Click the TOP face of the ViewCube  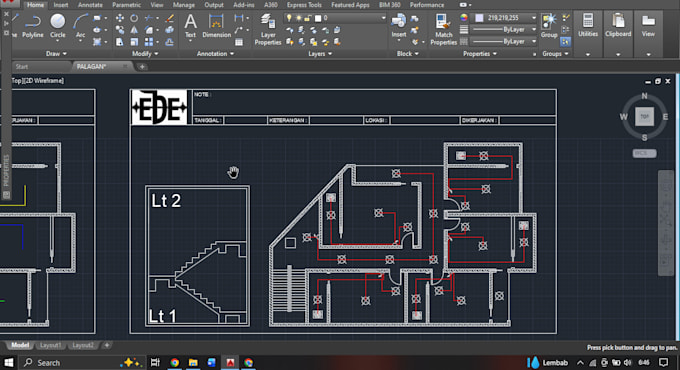[644, 117]
